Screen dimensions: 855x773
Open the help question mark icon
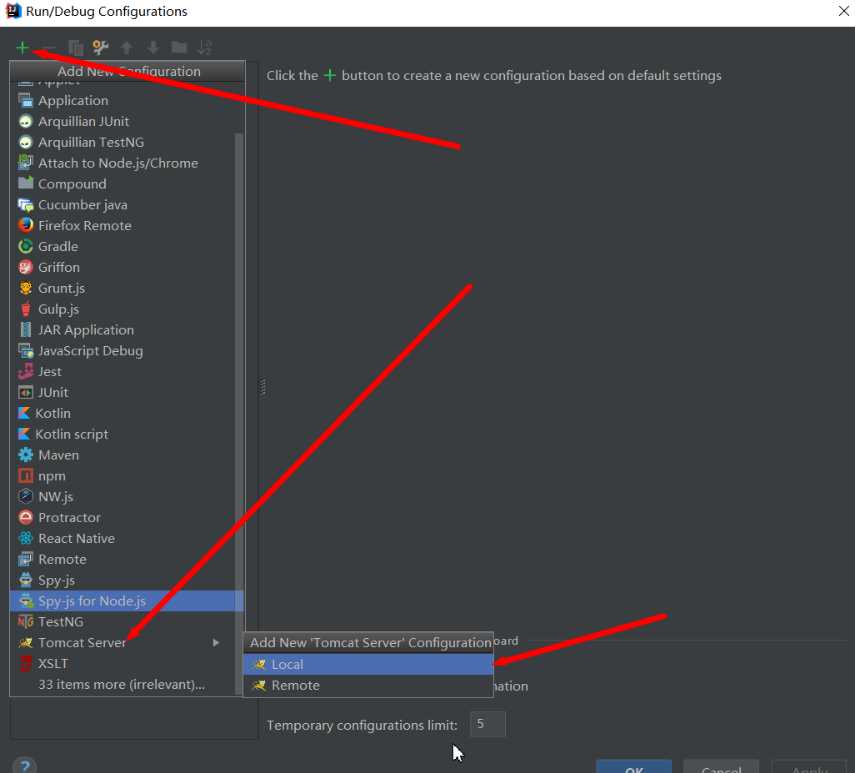(25, 765)
